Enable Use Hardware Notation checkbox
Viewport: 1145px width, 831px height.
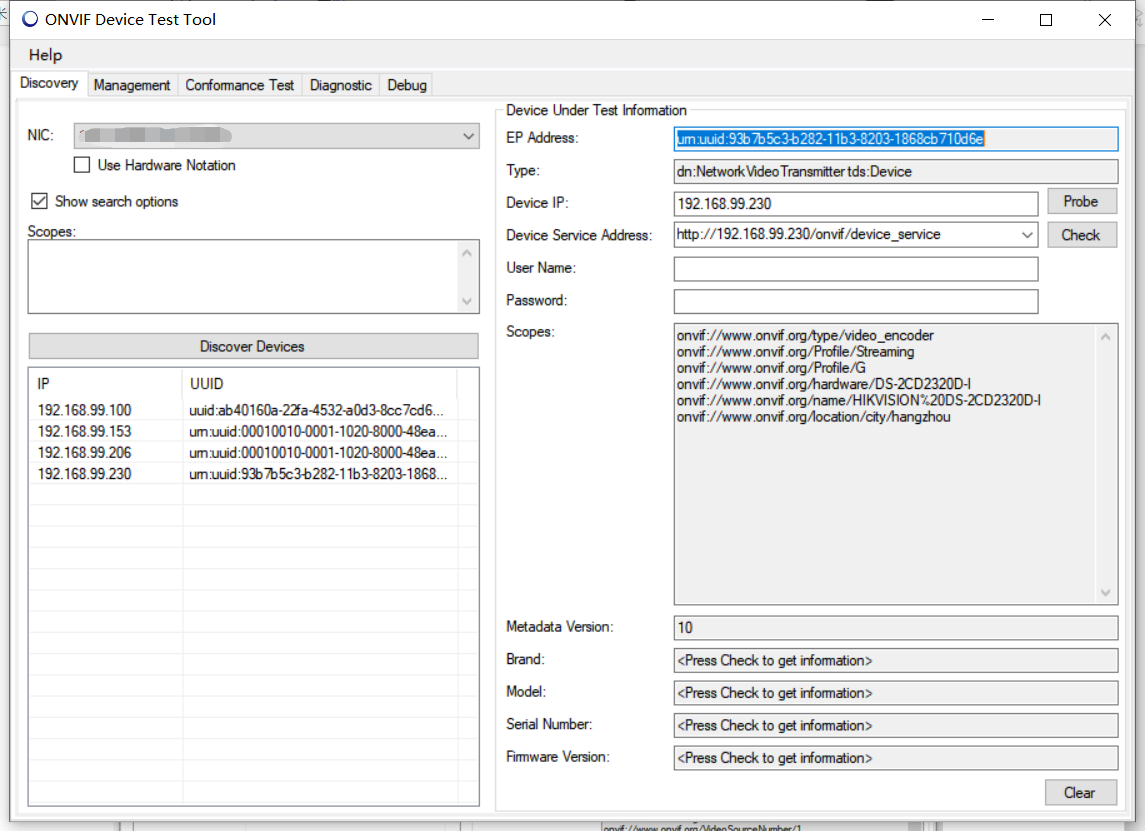point(82,165)
